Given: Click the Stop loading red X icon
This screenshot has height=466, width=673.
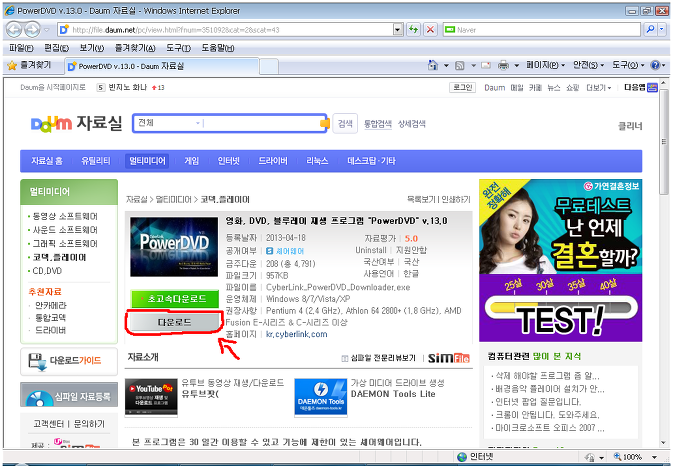Looking at the screenshot, I should [430, 30].
